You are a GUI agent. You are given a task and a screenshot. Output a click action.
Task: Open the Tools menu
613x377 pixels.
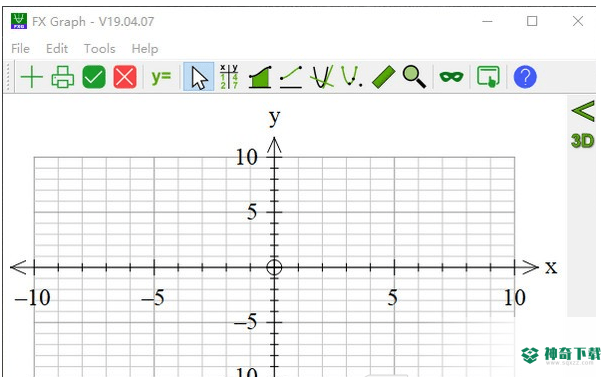coord(100,49)
